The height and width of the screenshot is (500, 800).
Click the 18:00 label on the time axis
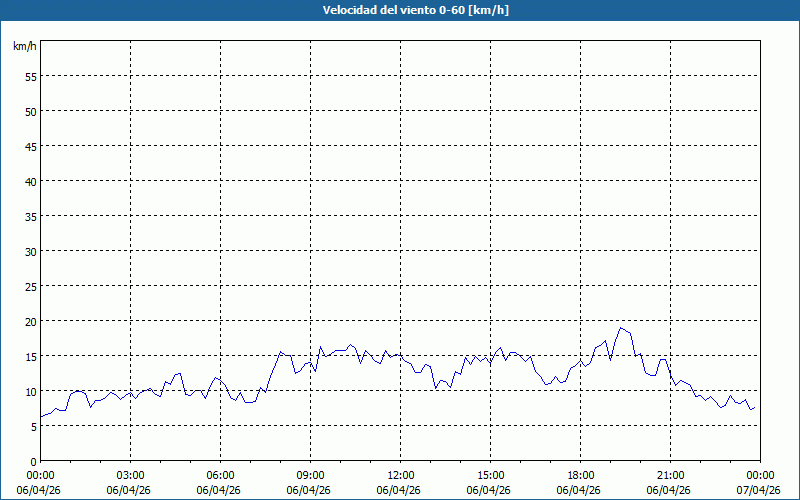580,475
